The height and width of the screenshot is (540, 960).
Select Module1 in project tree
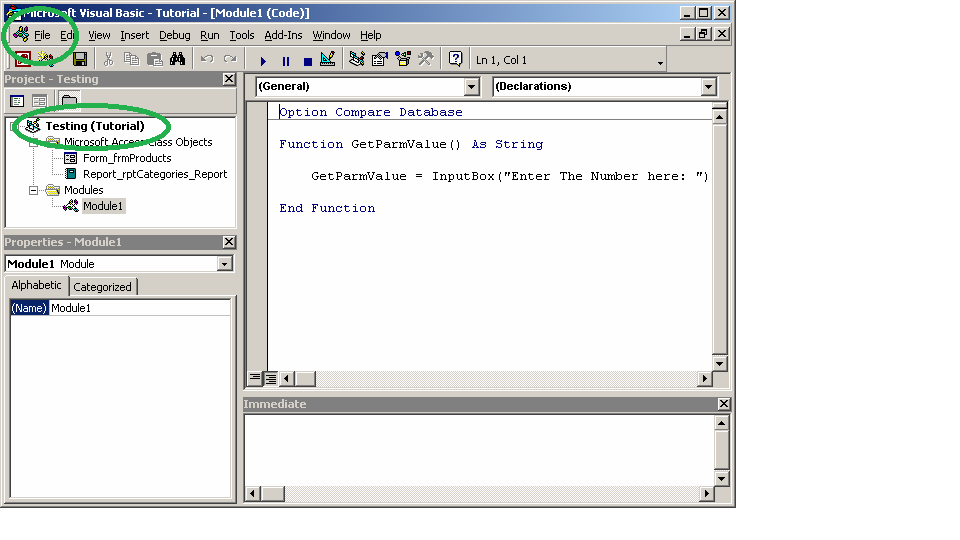[103, 206]
